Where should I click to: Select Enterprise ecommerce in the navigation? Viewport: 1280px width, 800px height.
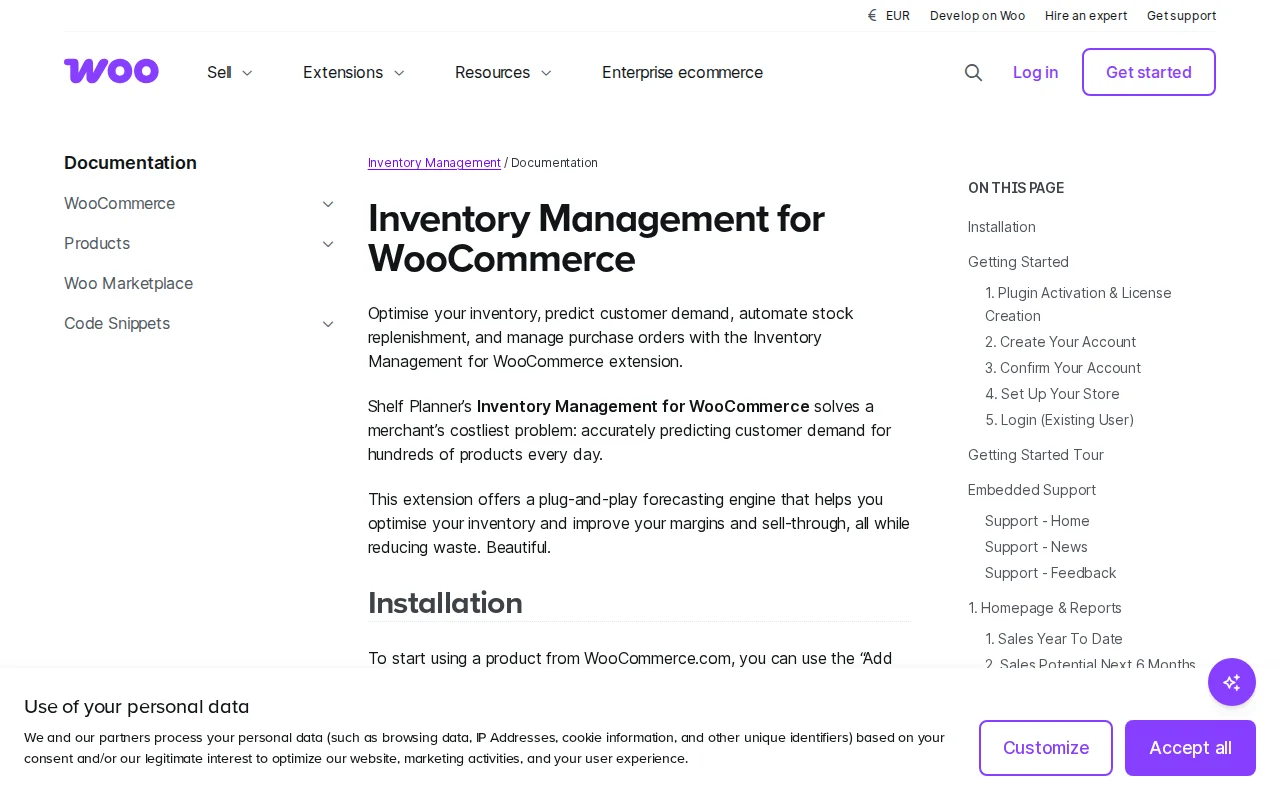682,72
